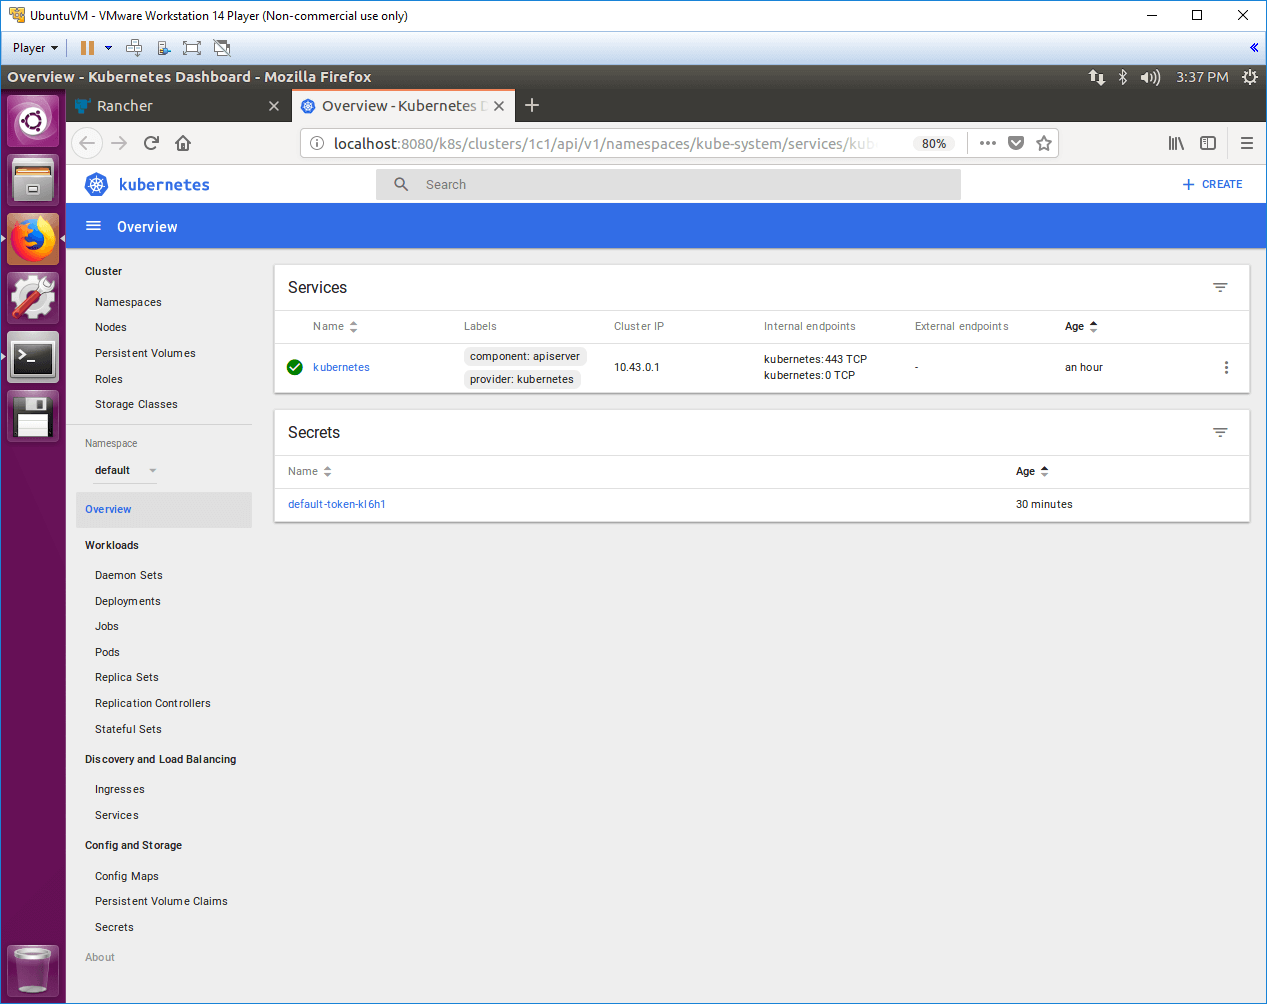This screenshot has width=1267, height=1004.
Task: Open Firefox library icon
Action: (x=1176, y=143)
